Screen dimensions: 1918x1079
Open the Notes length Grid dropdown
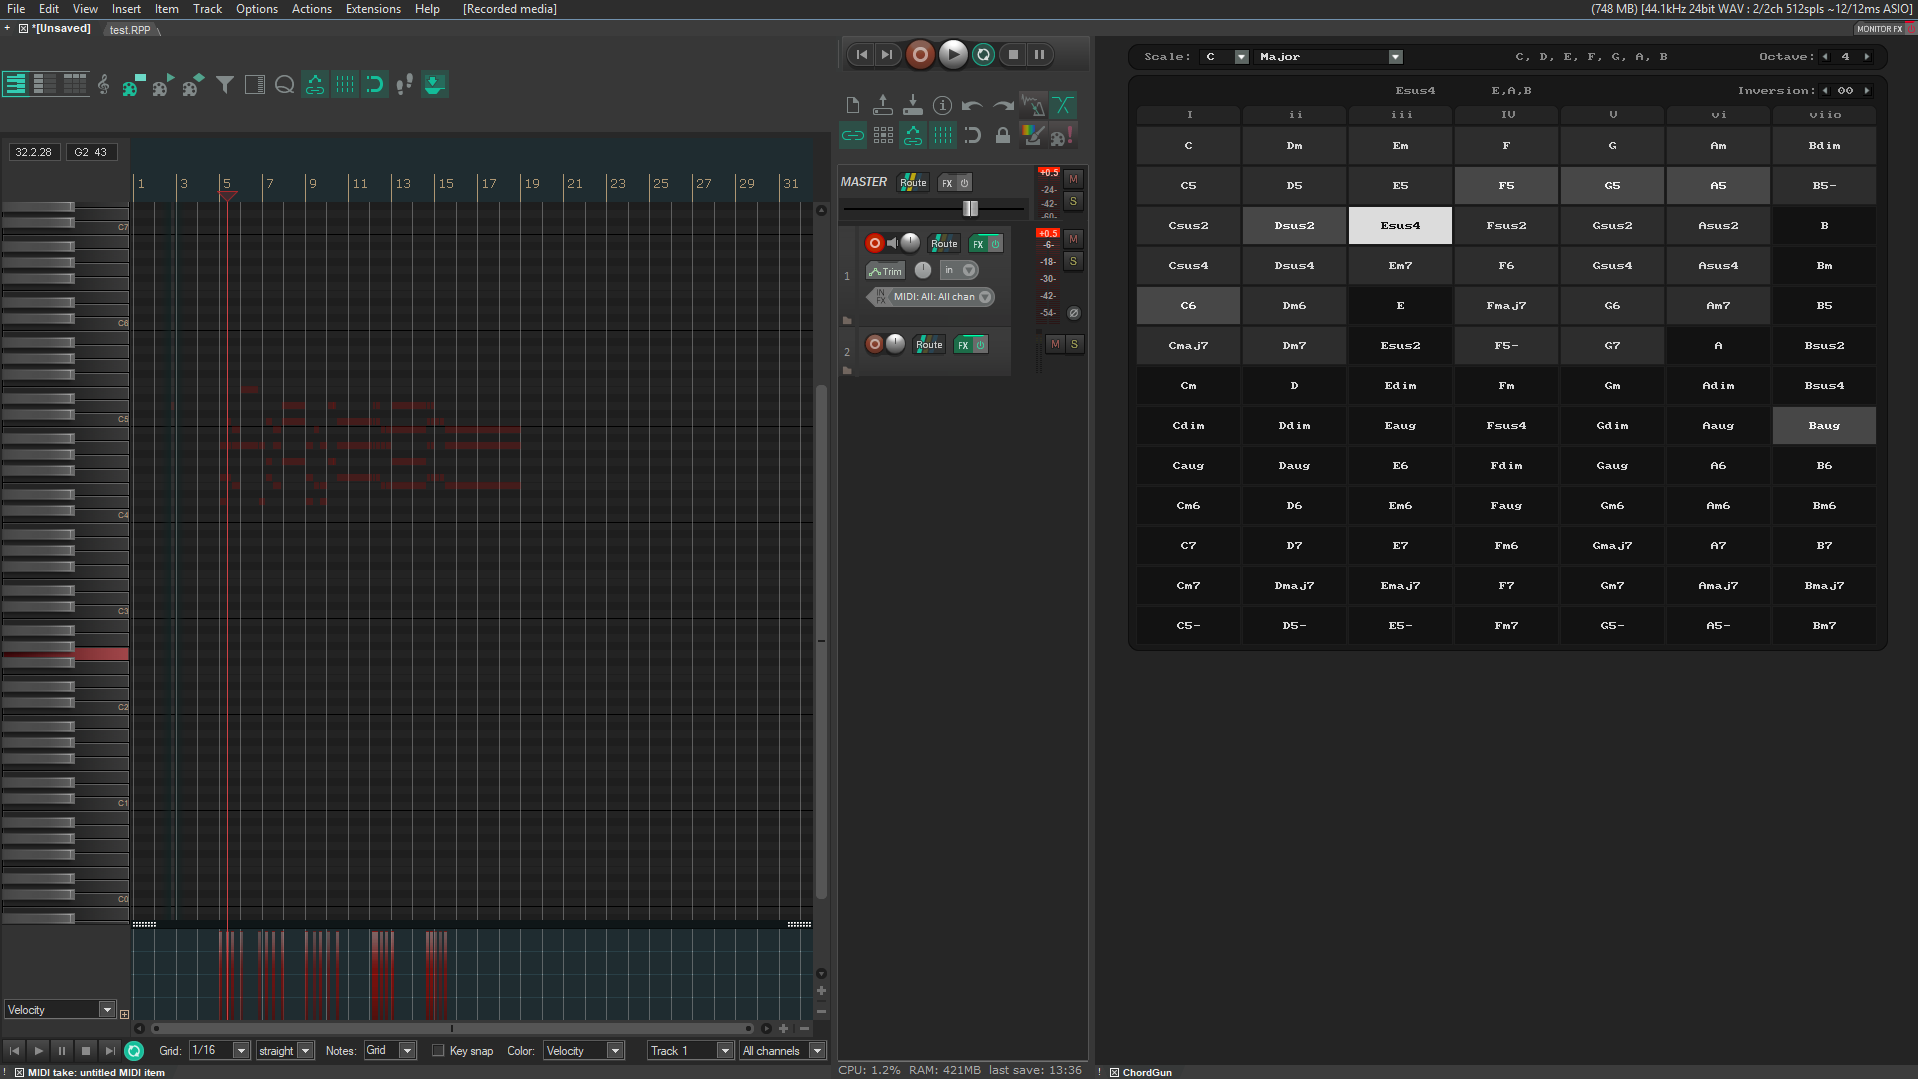pyautogui.click(x=389, y=1050)
